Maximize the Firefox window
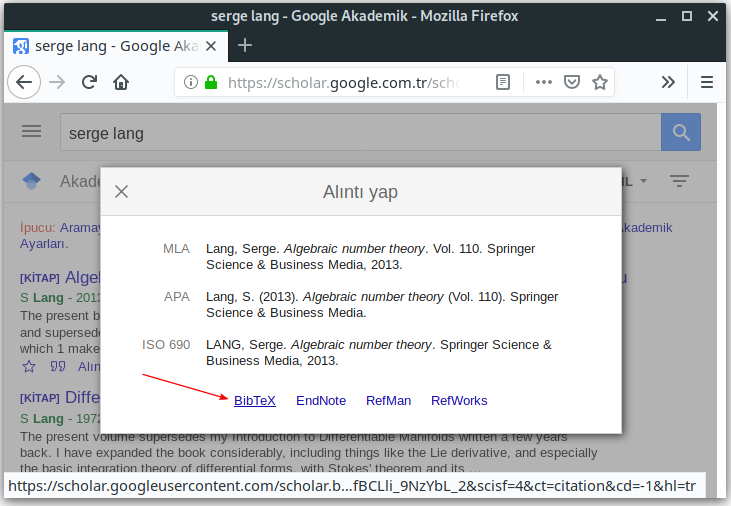This screenshot has width=731, height=506. coord(687,16)
